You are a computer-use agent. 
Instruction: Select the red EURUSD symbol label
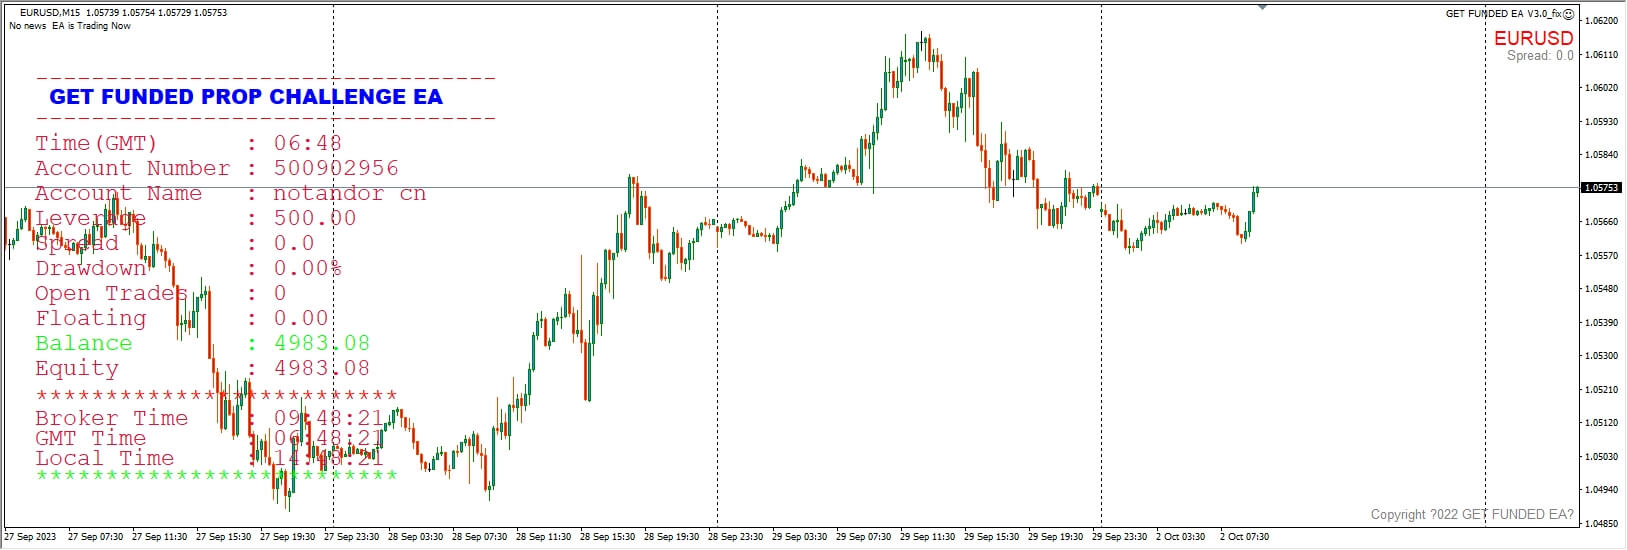[1533, 38]
